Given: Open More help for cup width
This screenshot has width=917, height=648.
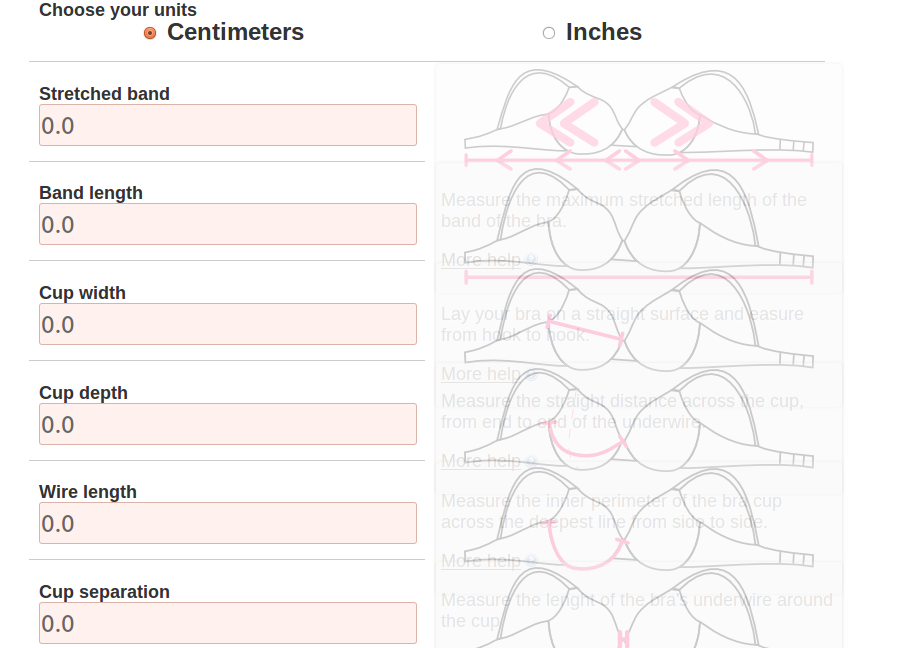Looking at the screenshot, I should pyautogui.click(x=481, y=461).
